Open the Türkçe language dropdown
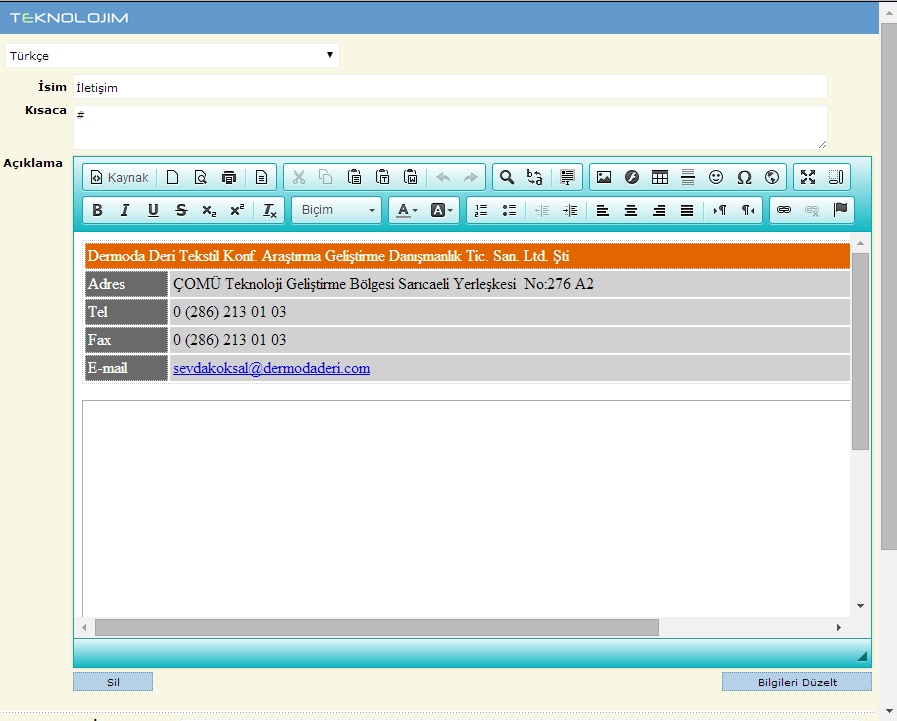The width and height of the screenshot is (897, 721). tap(172, 56)
